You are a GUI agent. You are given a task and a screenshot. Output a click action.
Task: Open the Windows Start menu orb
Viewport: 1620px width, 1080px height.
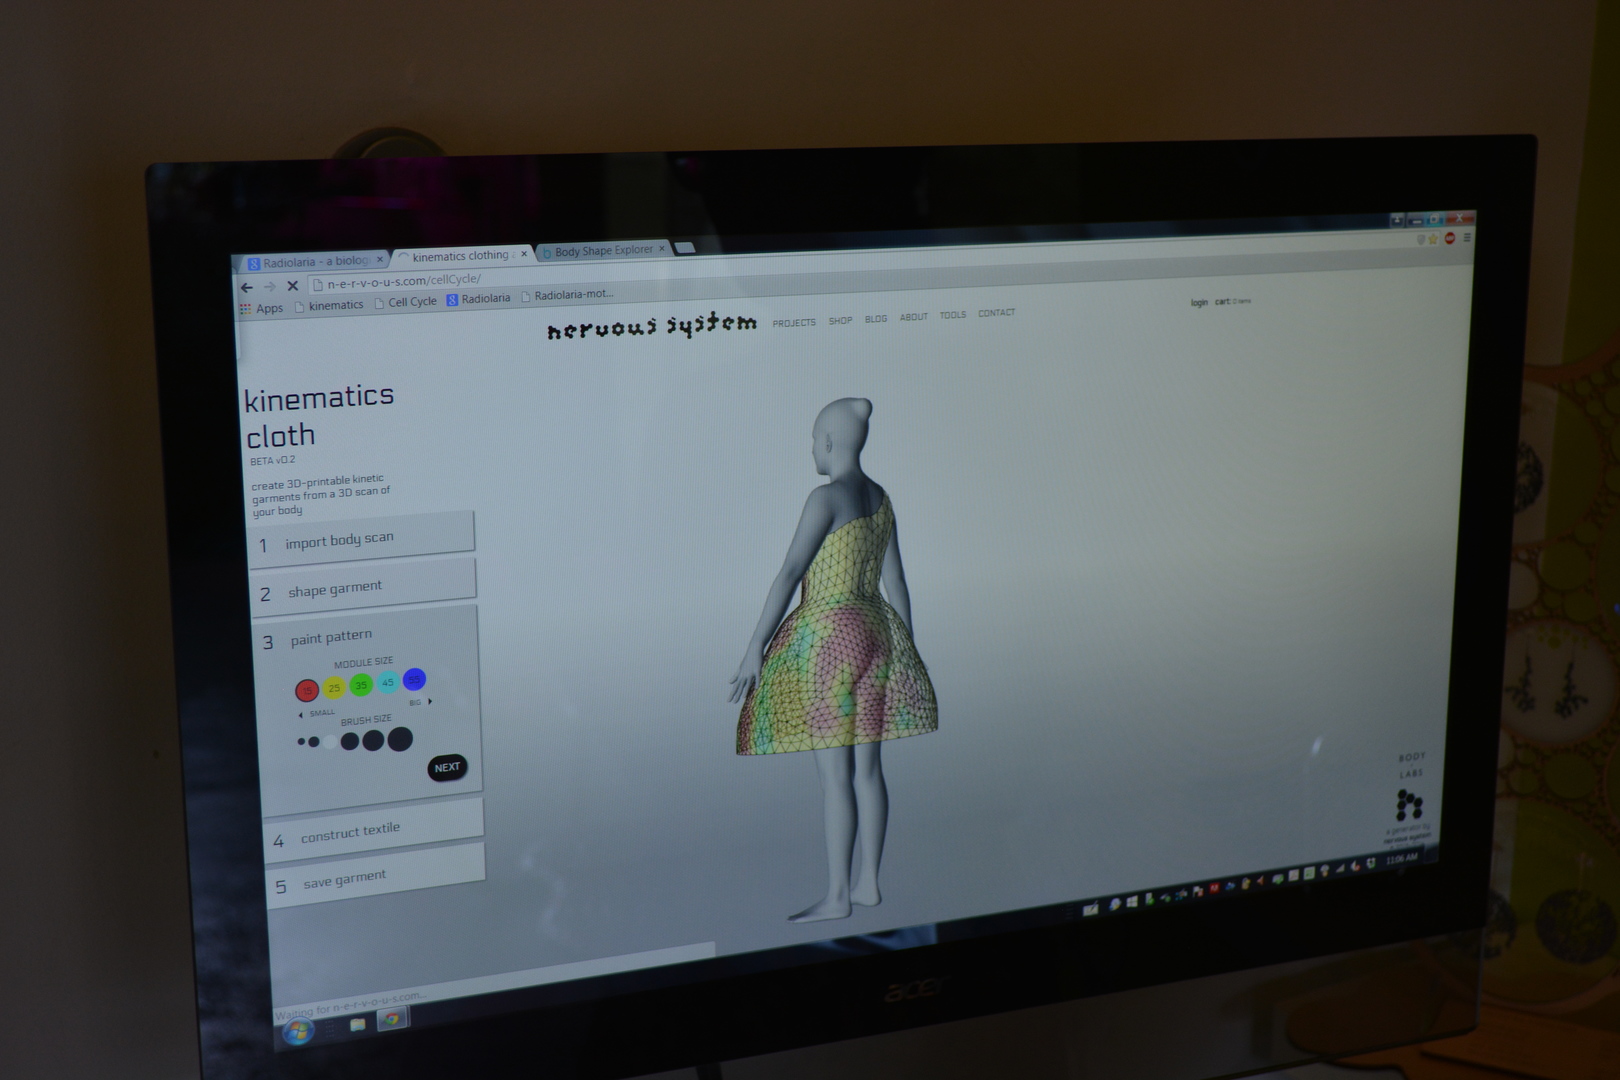tap(296, 1030)
